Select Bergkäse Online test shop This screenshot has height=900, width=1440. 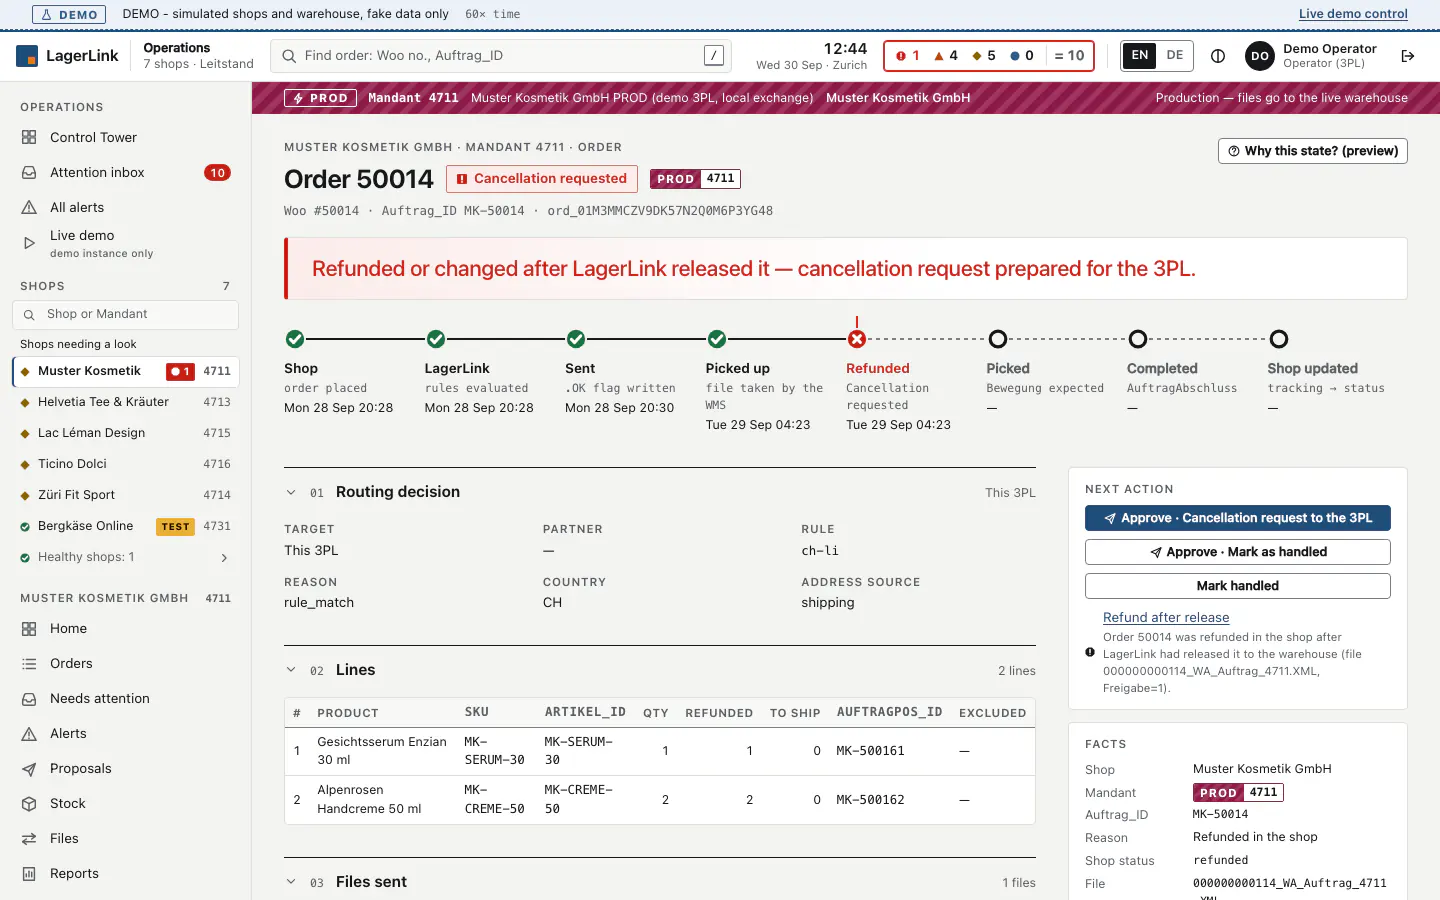[x=125, y=526]
